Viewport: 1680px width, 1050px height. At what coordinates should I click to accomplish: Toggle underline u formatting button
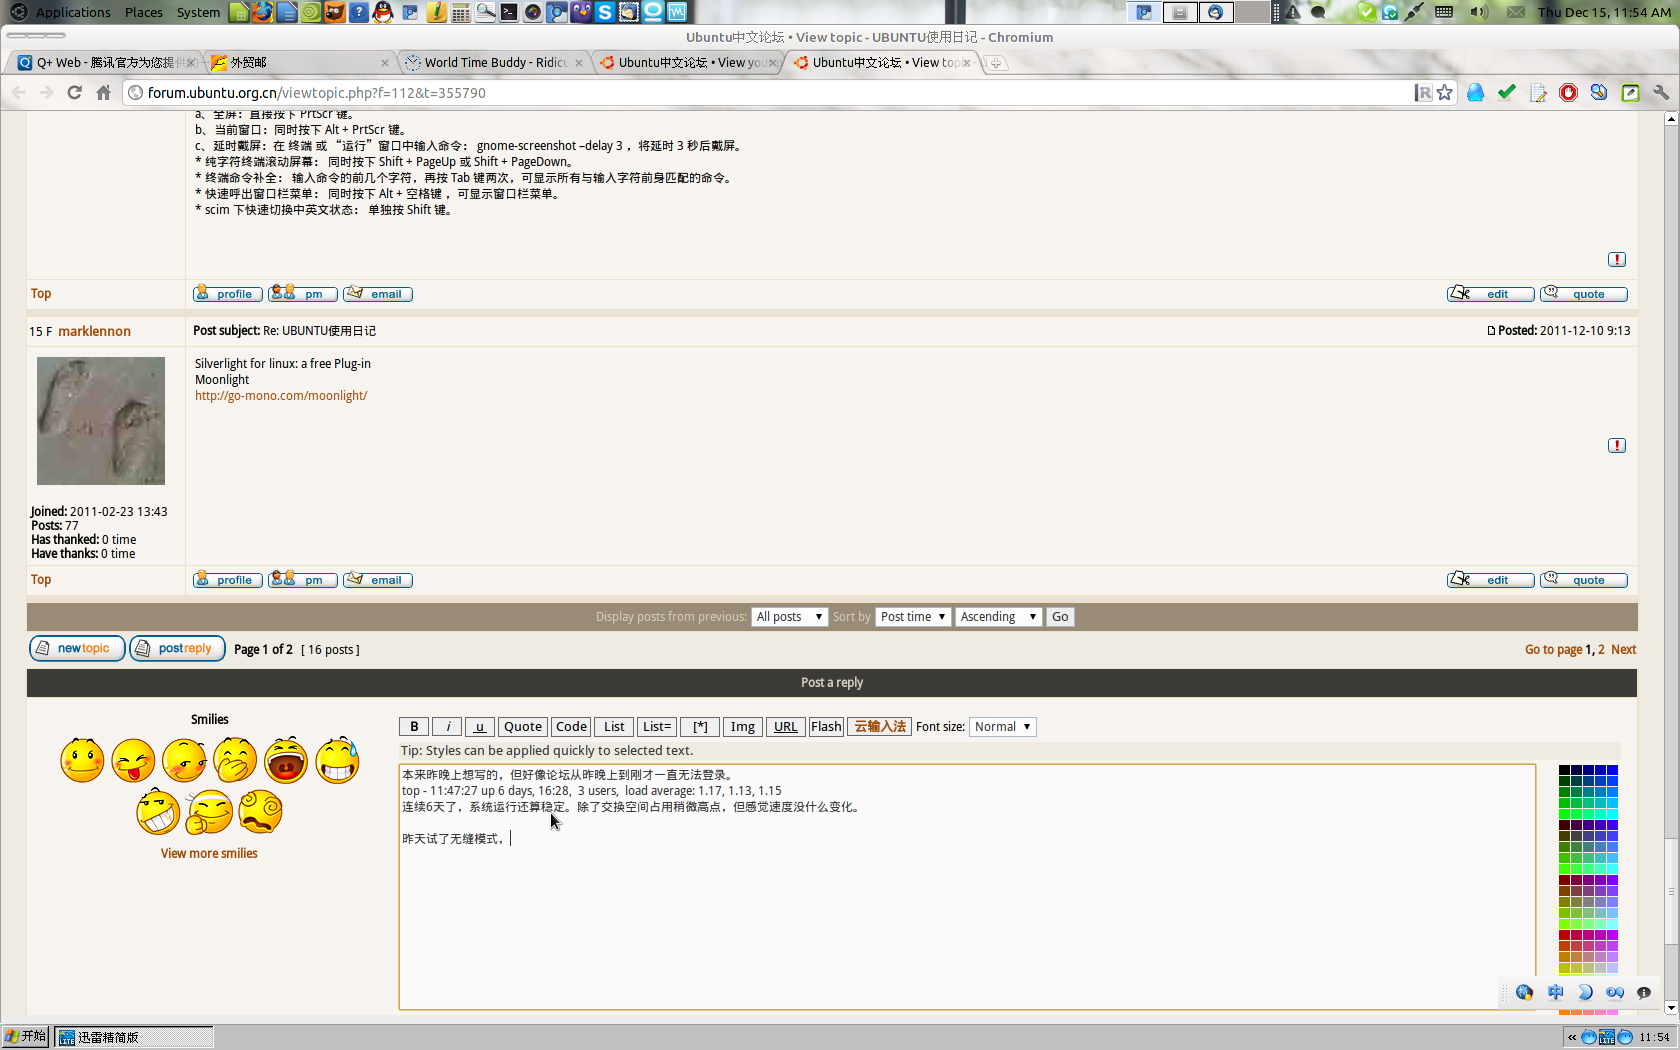pyautogui.click(x=480, y=726)
